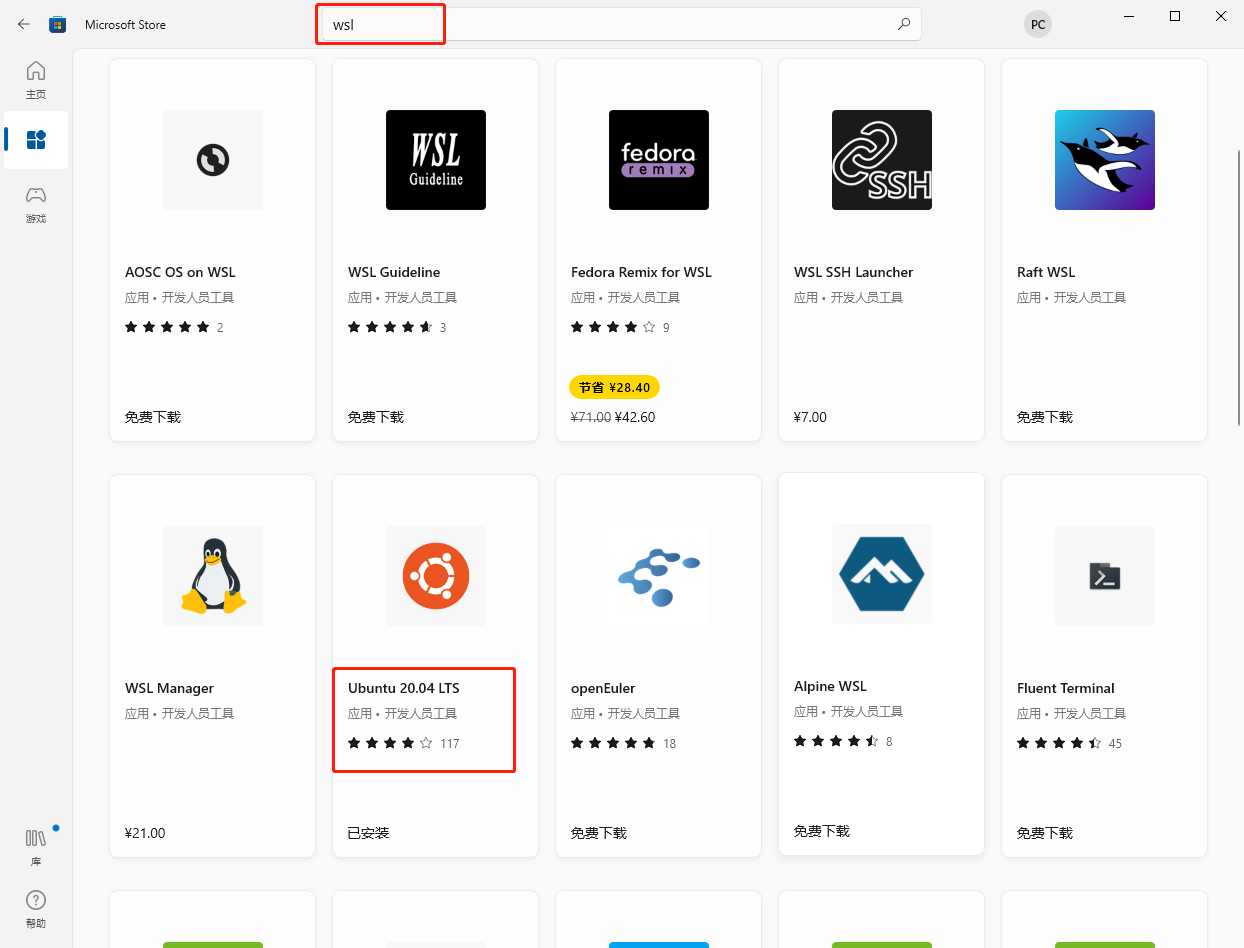Click 免费下载 under Raft WSL
This screenshot has width=1244, height=948.
[x=1045, y=417]
